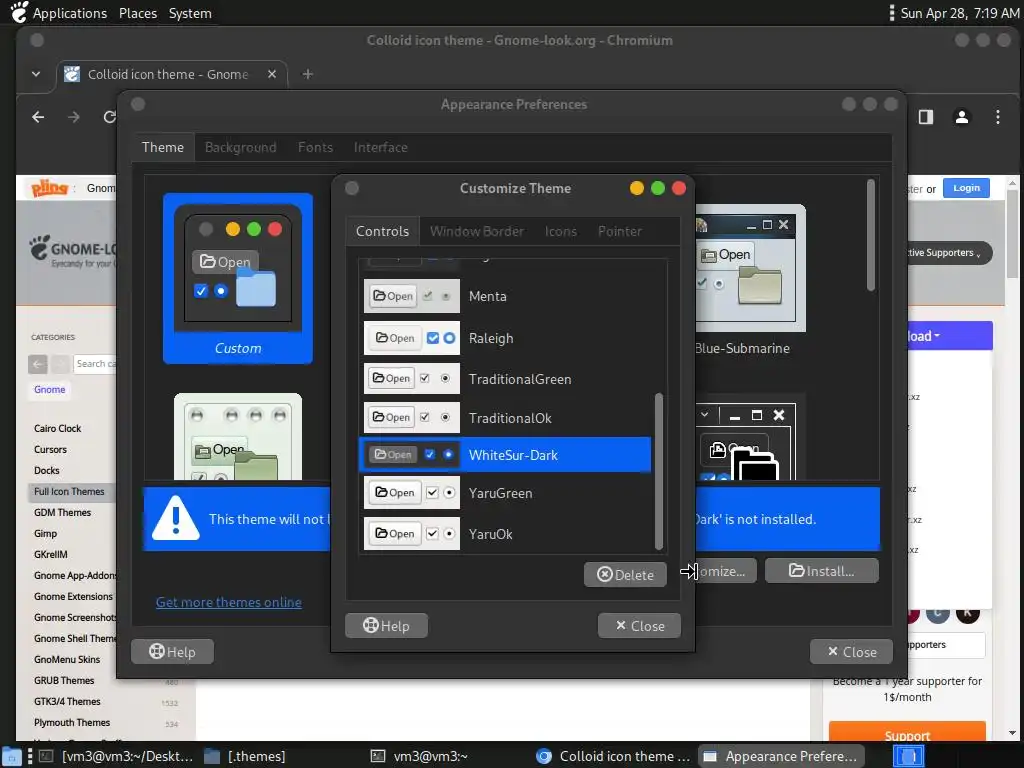Open Cairo Clock category

57,428
